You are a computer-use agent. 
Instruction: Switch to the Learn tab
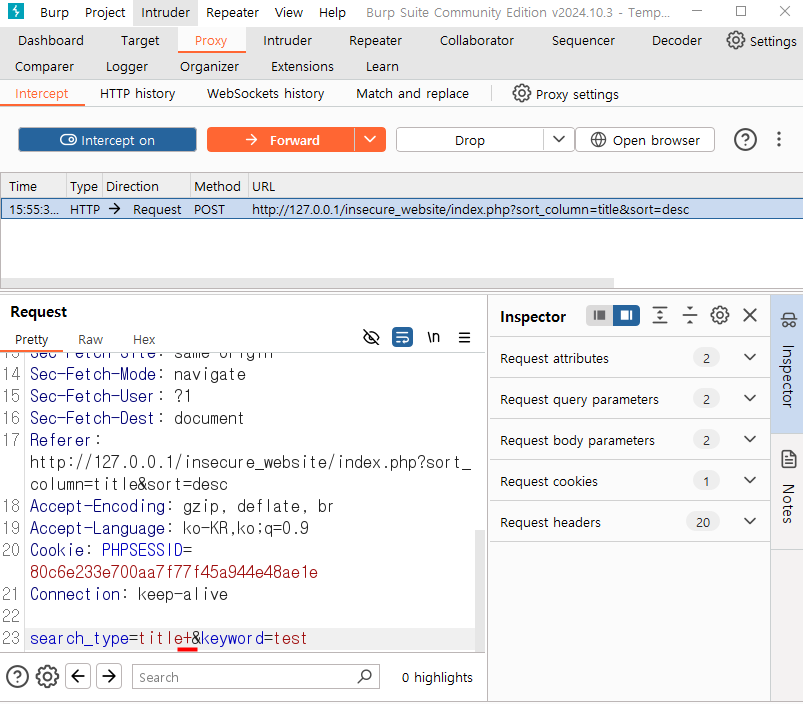tap(382, 67)
